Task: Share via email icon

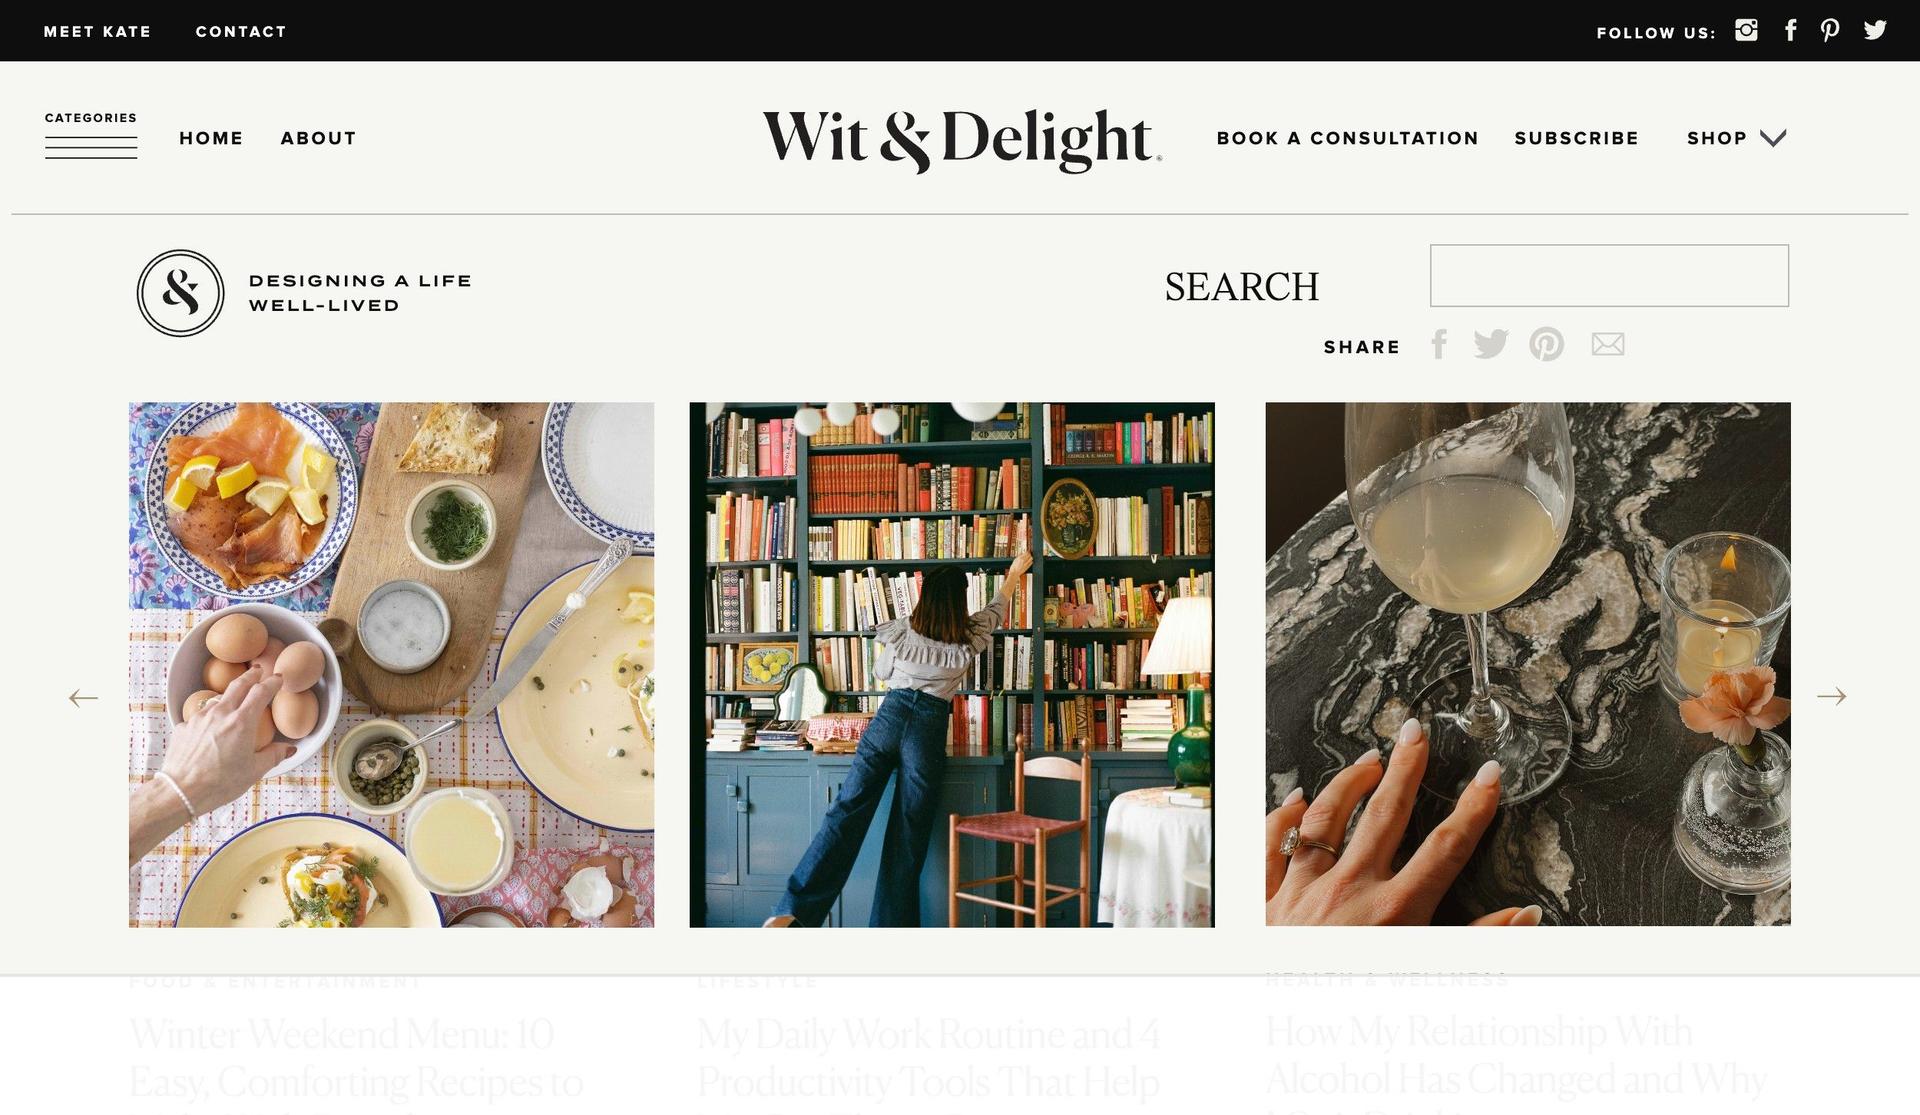Action: coord(1607,345)
